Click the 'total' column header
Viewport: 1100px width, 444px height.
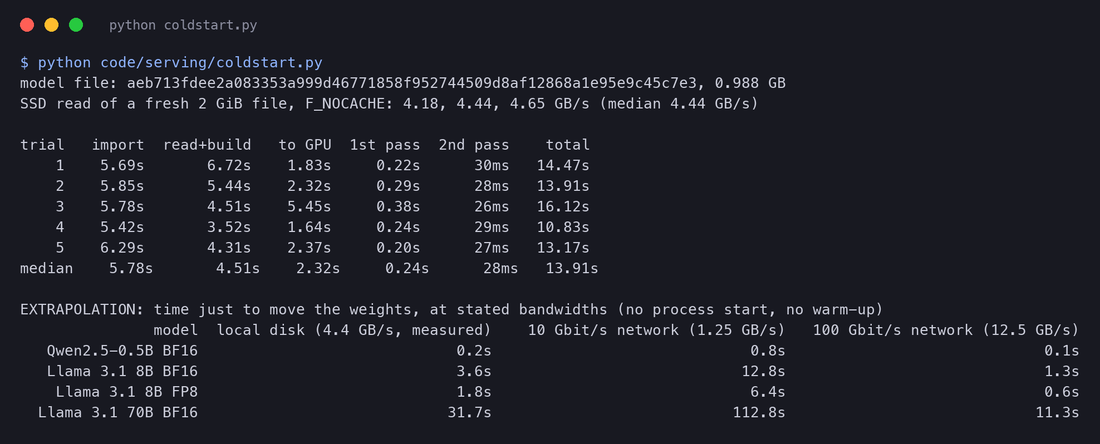coord(568,145)
